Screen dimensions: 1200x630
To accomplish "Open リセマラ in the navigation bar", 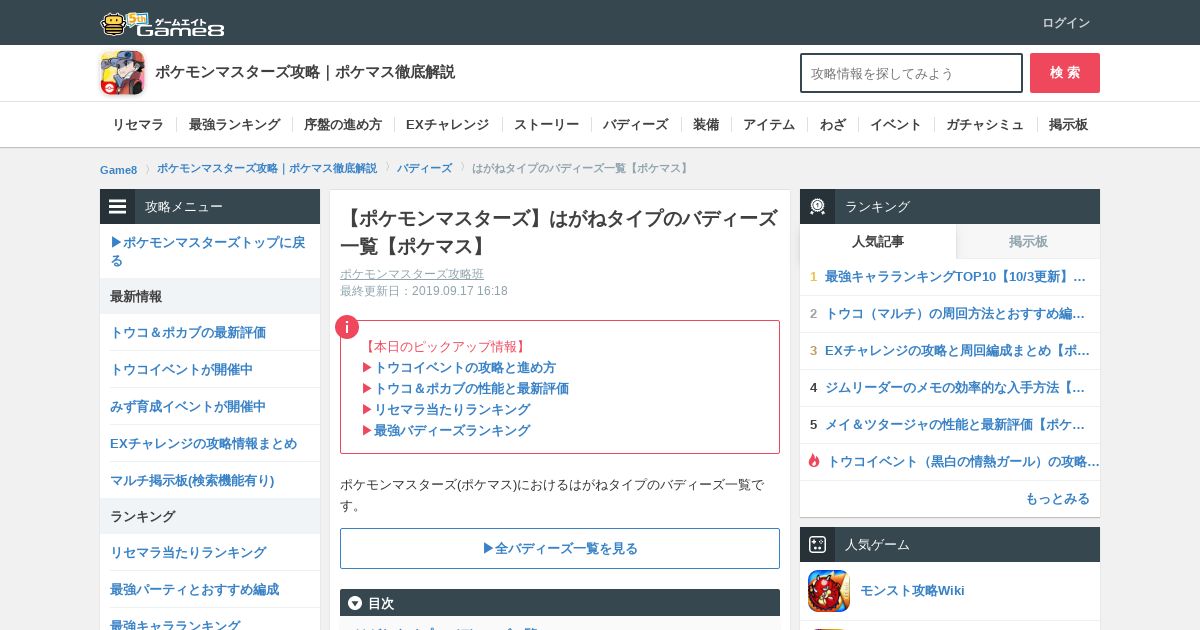I will [x=138, y=125].
